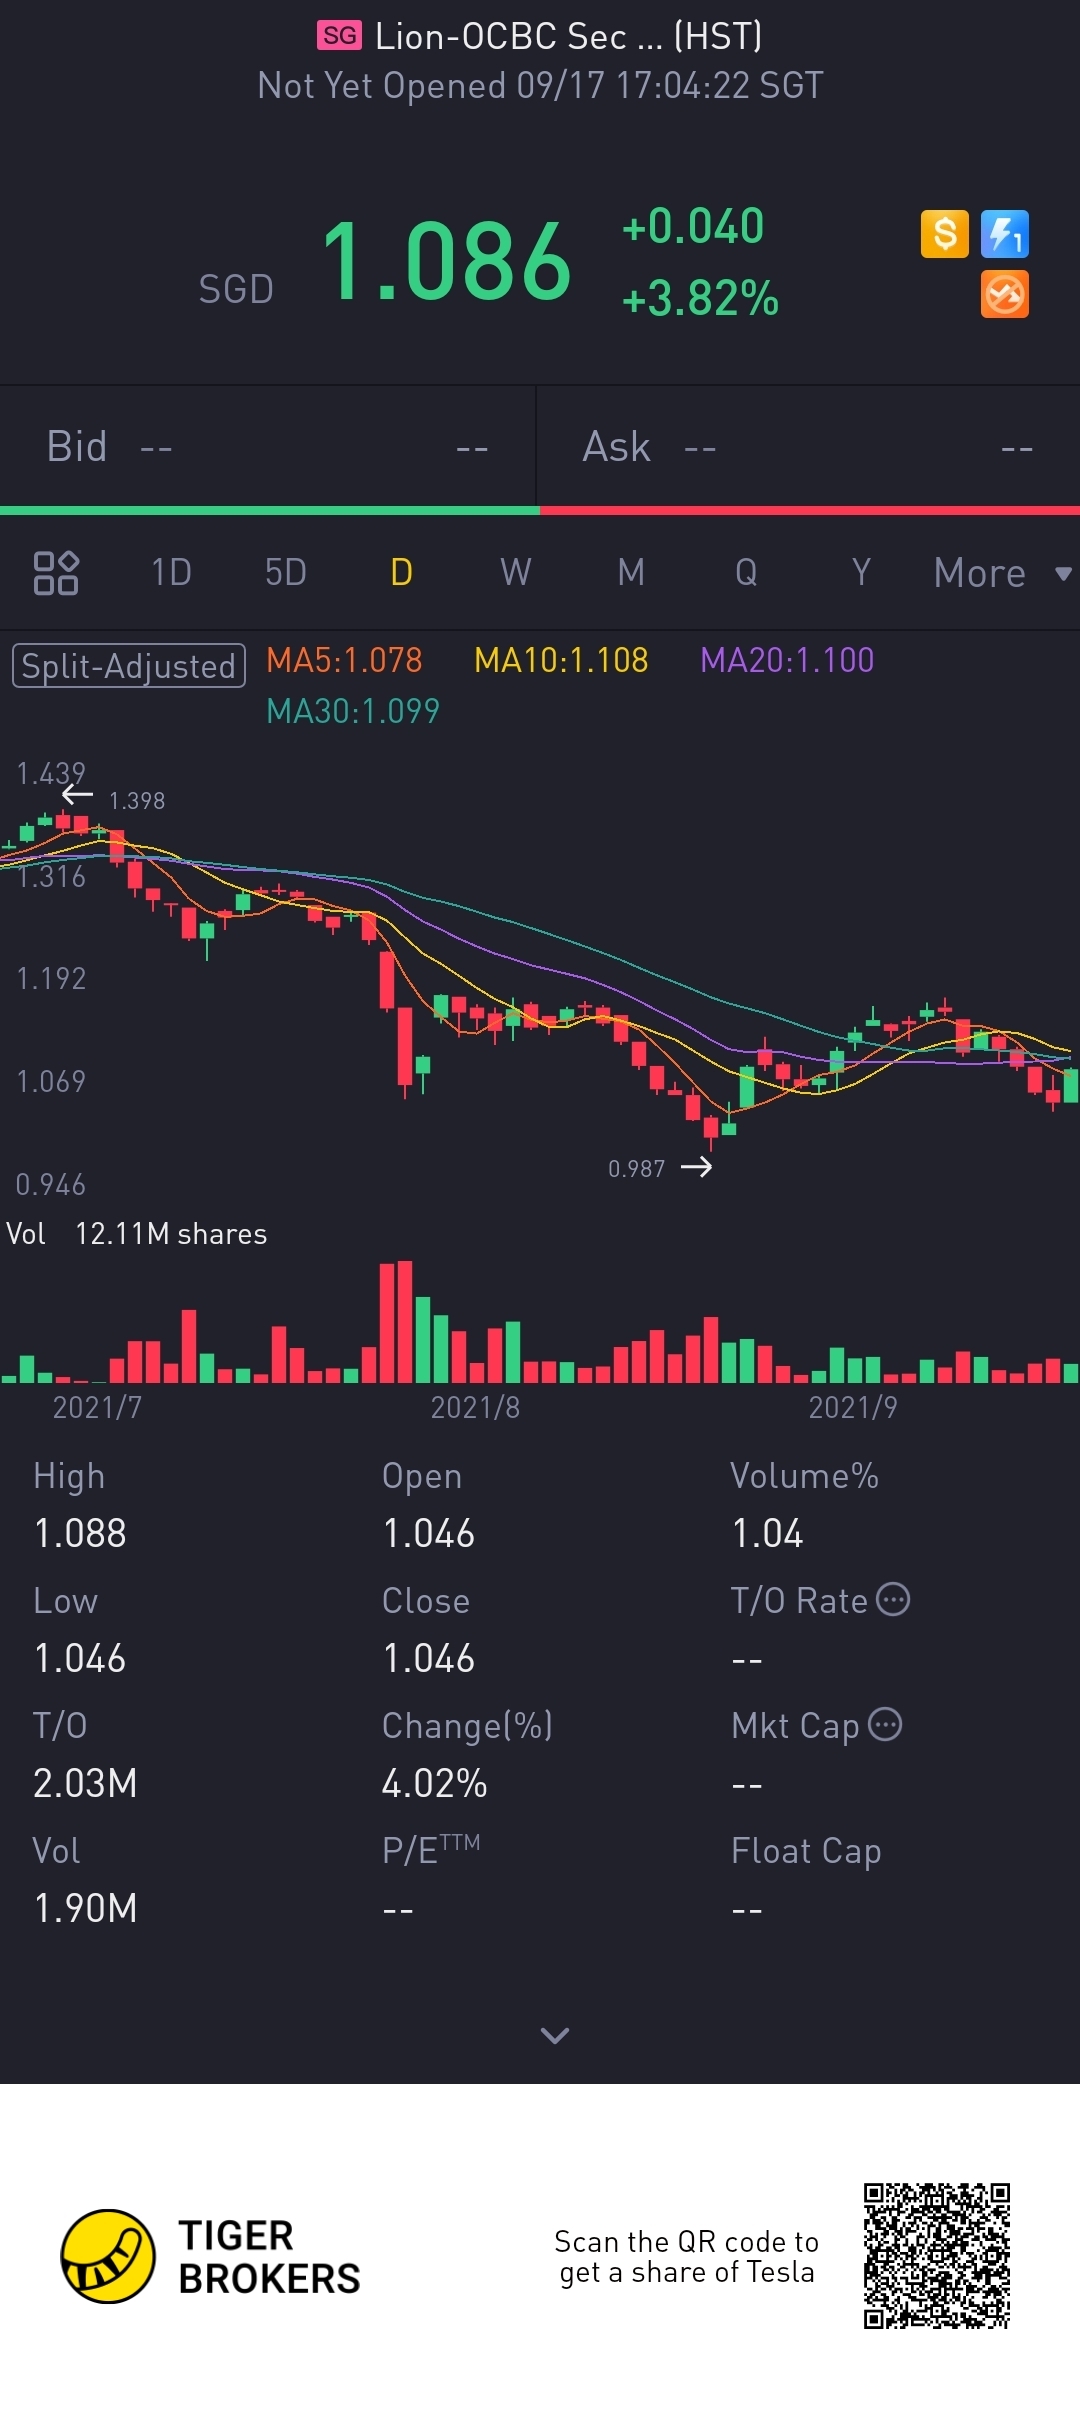Tap the T/O Rate info icon

[x=893, y=1600]
